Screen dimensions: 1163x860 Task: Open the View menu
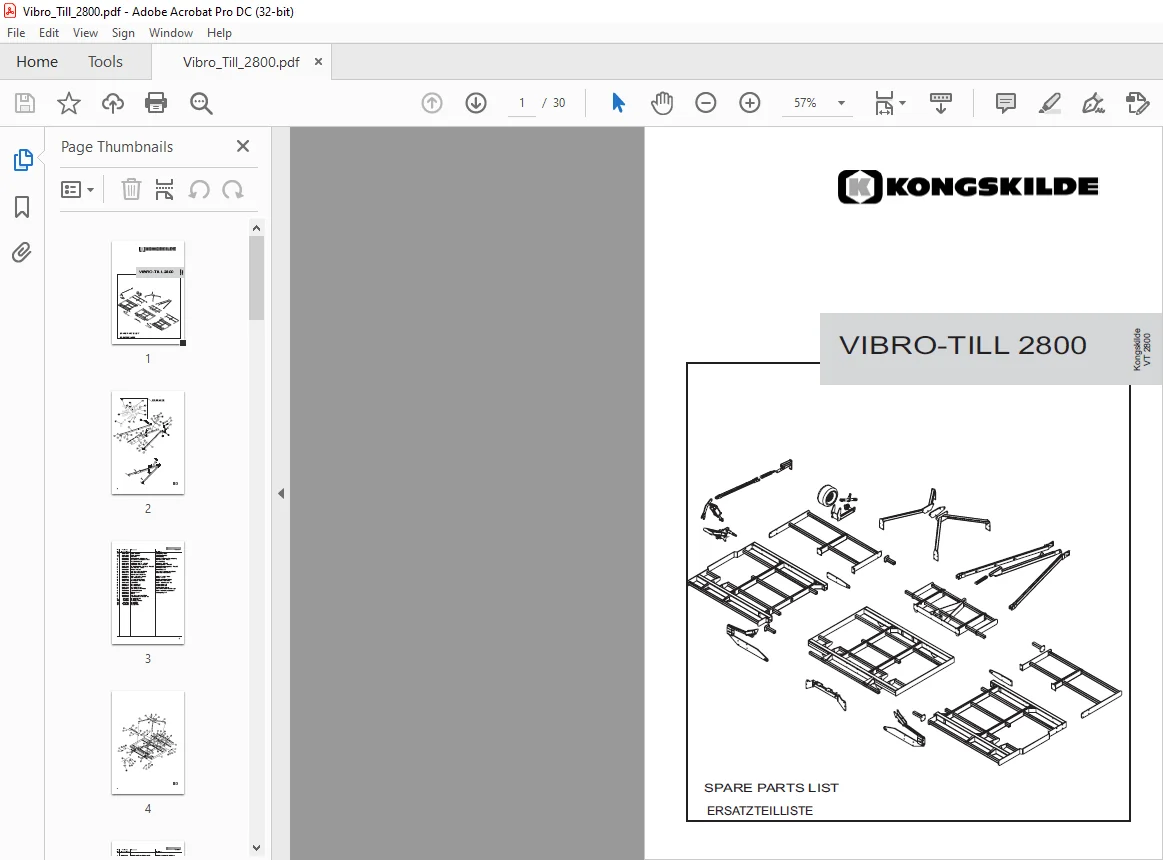pos(85,33)
